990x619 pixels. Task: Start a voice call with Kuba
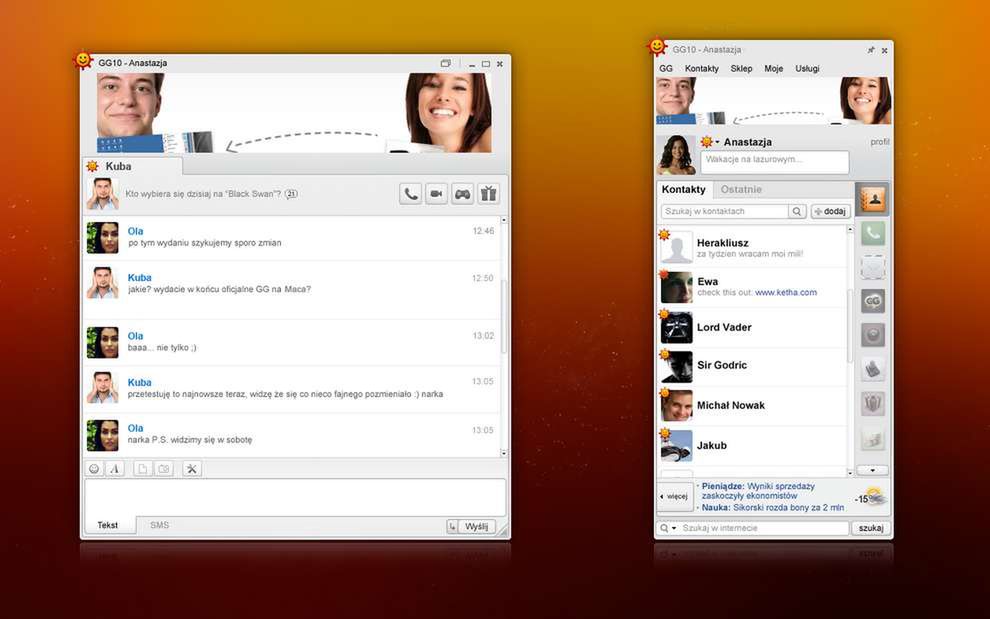410,194
